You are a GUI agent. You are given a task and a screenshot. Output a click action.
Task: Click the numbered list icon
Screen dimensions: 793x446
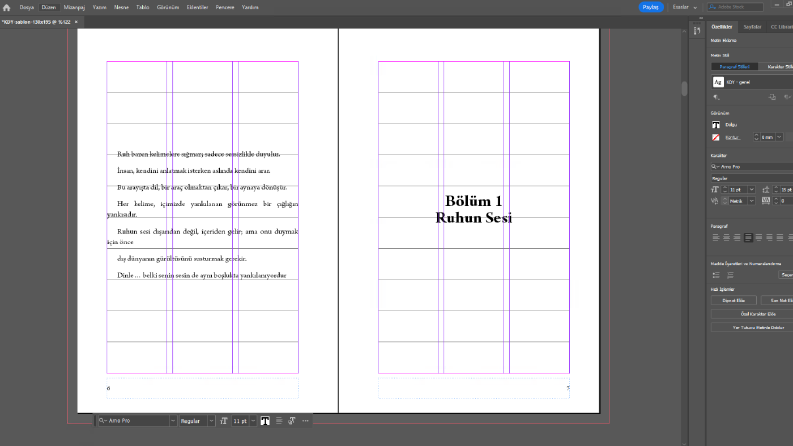pyautogui.click(x=730, y=275)
